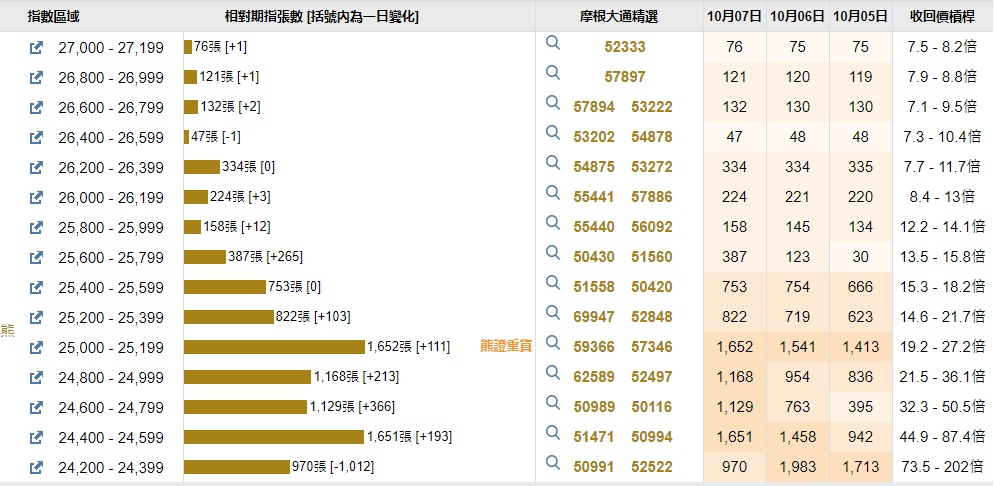Viewport: 994px width, 486px height.
Task: Click the 10月06日 cell showing 1,983
Action: pos(798,467)
